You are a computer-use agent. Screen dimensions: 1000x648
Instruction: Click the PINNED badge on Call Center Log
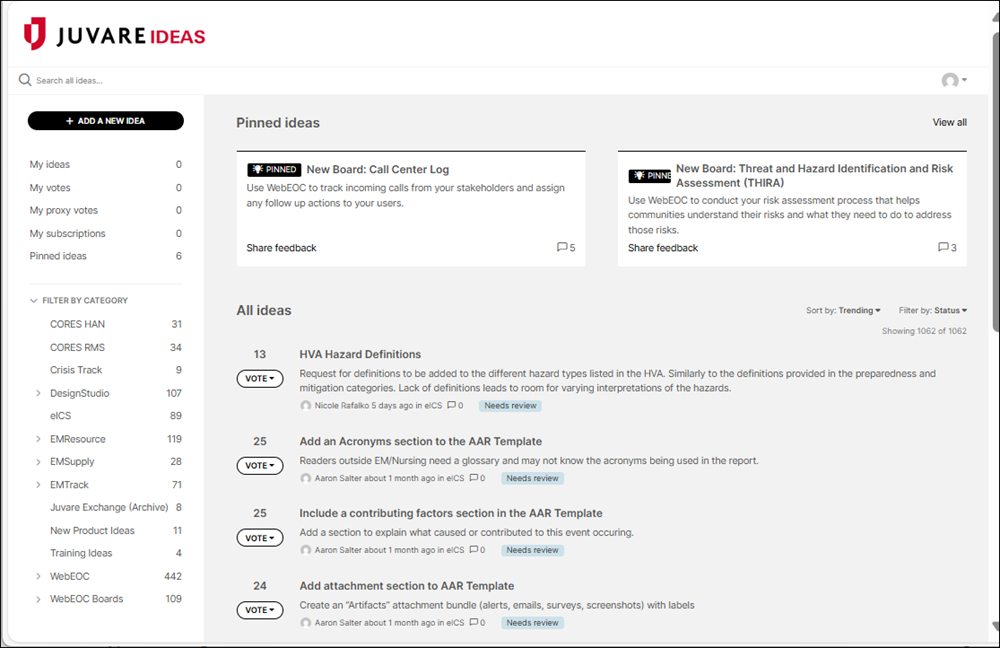[x=273, y=169]
